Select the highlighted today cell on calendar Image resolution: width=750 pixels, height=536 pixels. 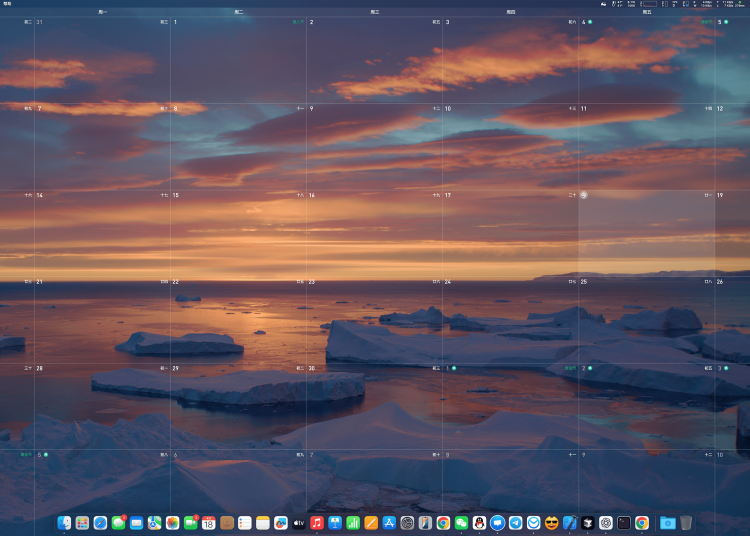pos(646,232)
